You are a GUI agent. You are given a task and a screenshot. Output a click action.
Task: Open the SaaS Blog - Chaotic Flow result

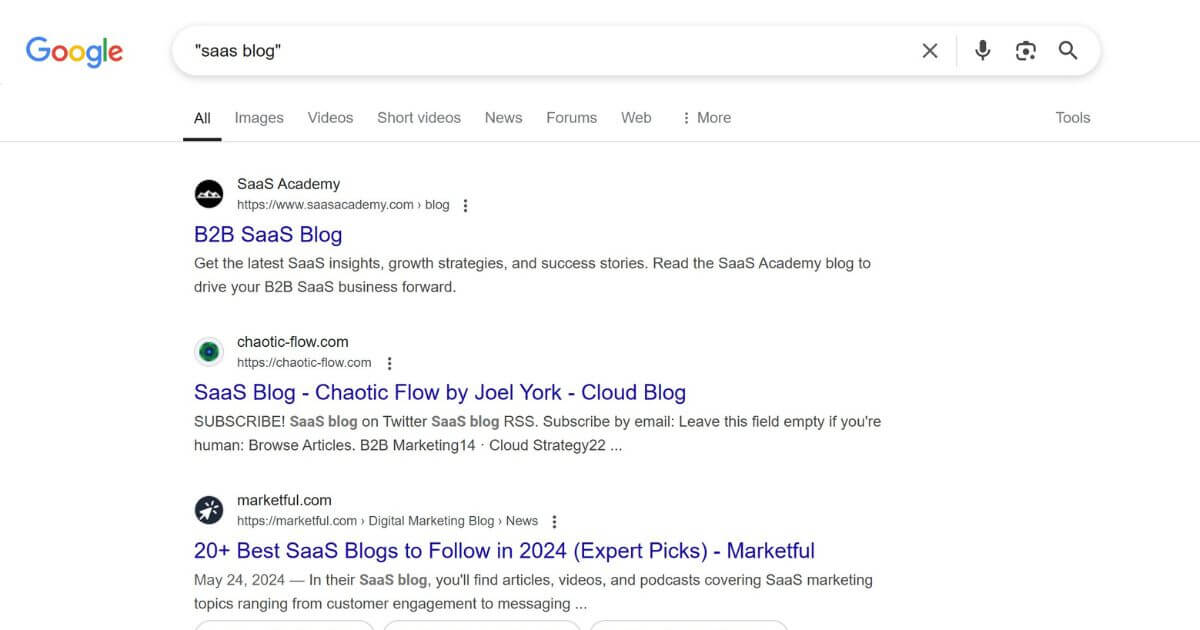point(440,393)
